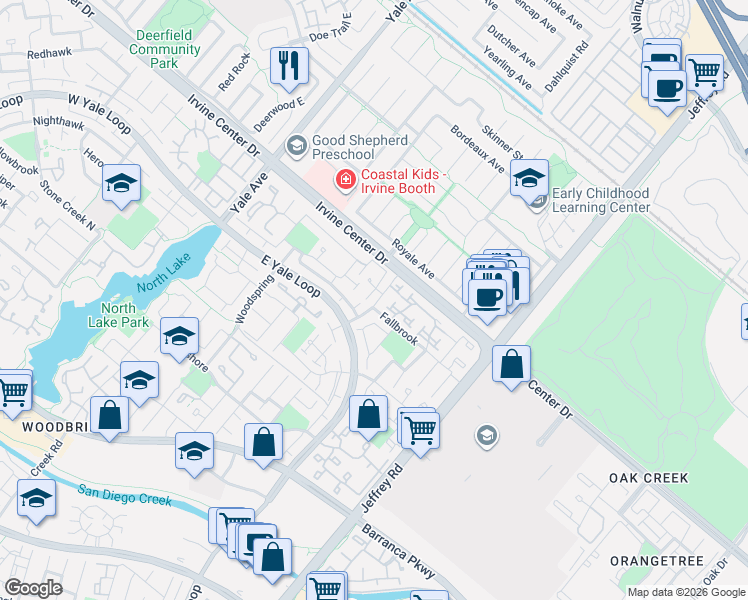
Task: Click the Good Shepherd Preschool gray pin
Action: click(296, 145)
